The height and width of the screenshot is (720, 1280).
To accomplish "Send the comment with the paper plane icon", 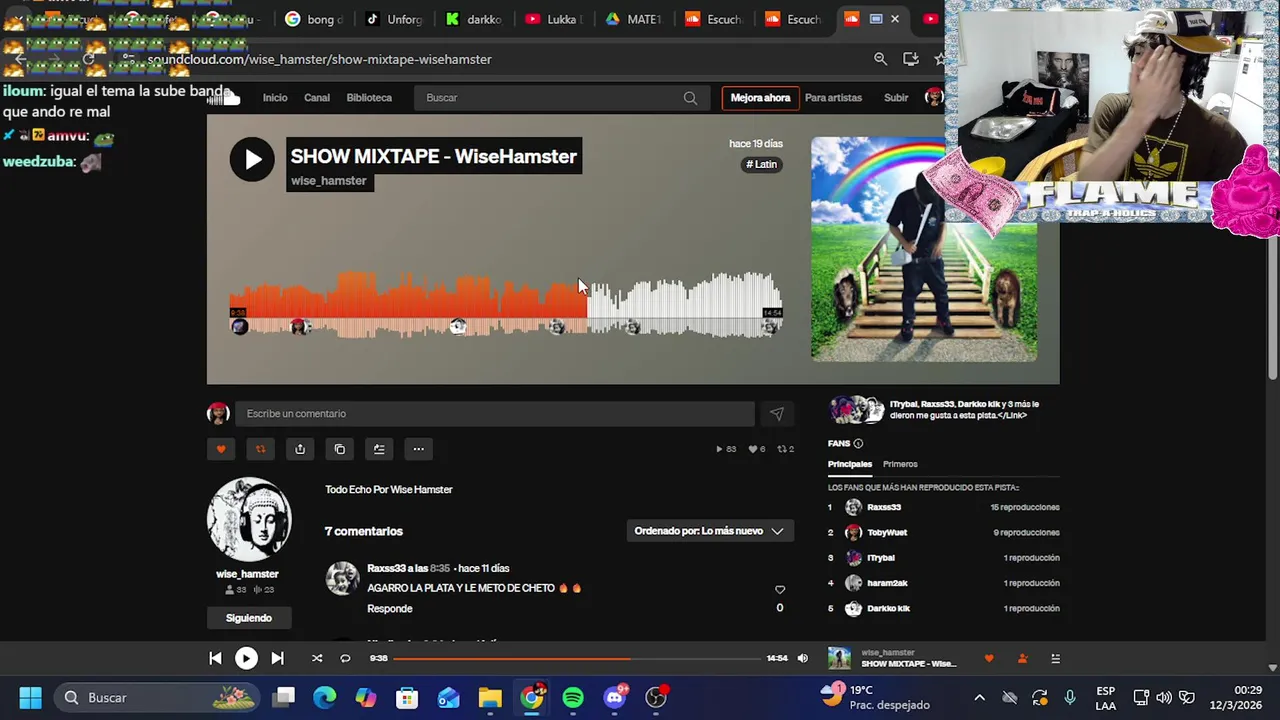I will coord(777,414).
